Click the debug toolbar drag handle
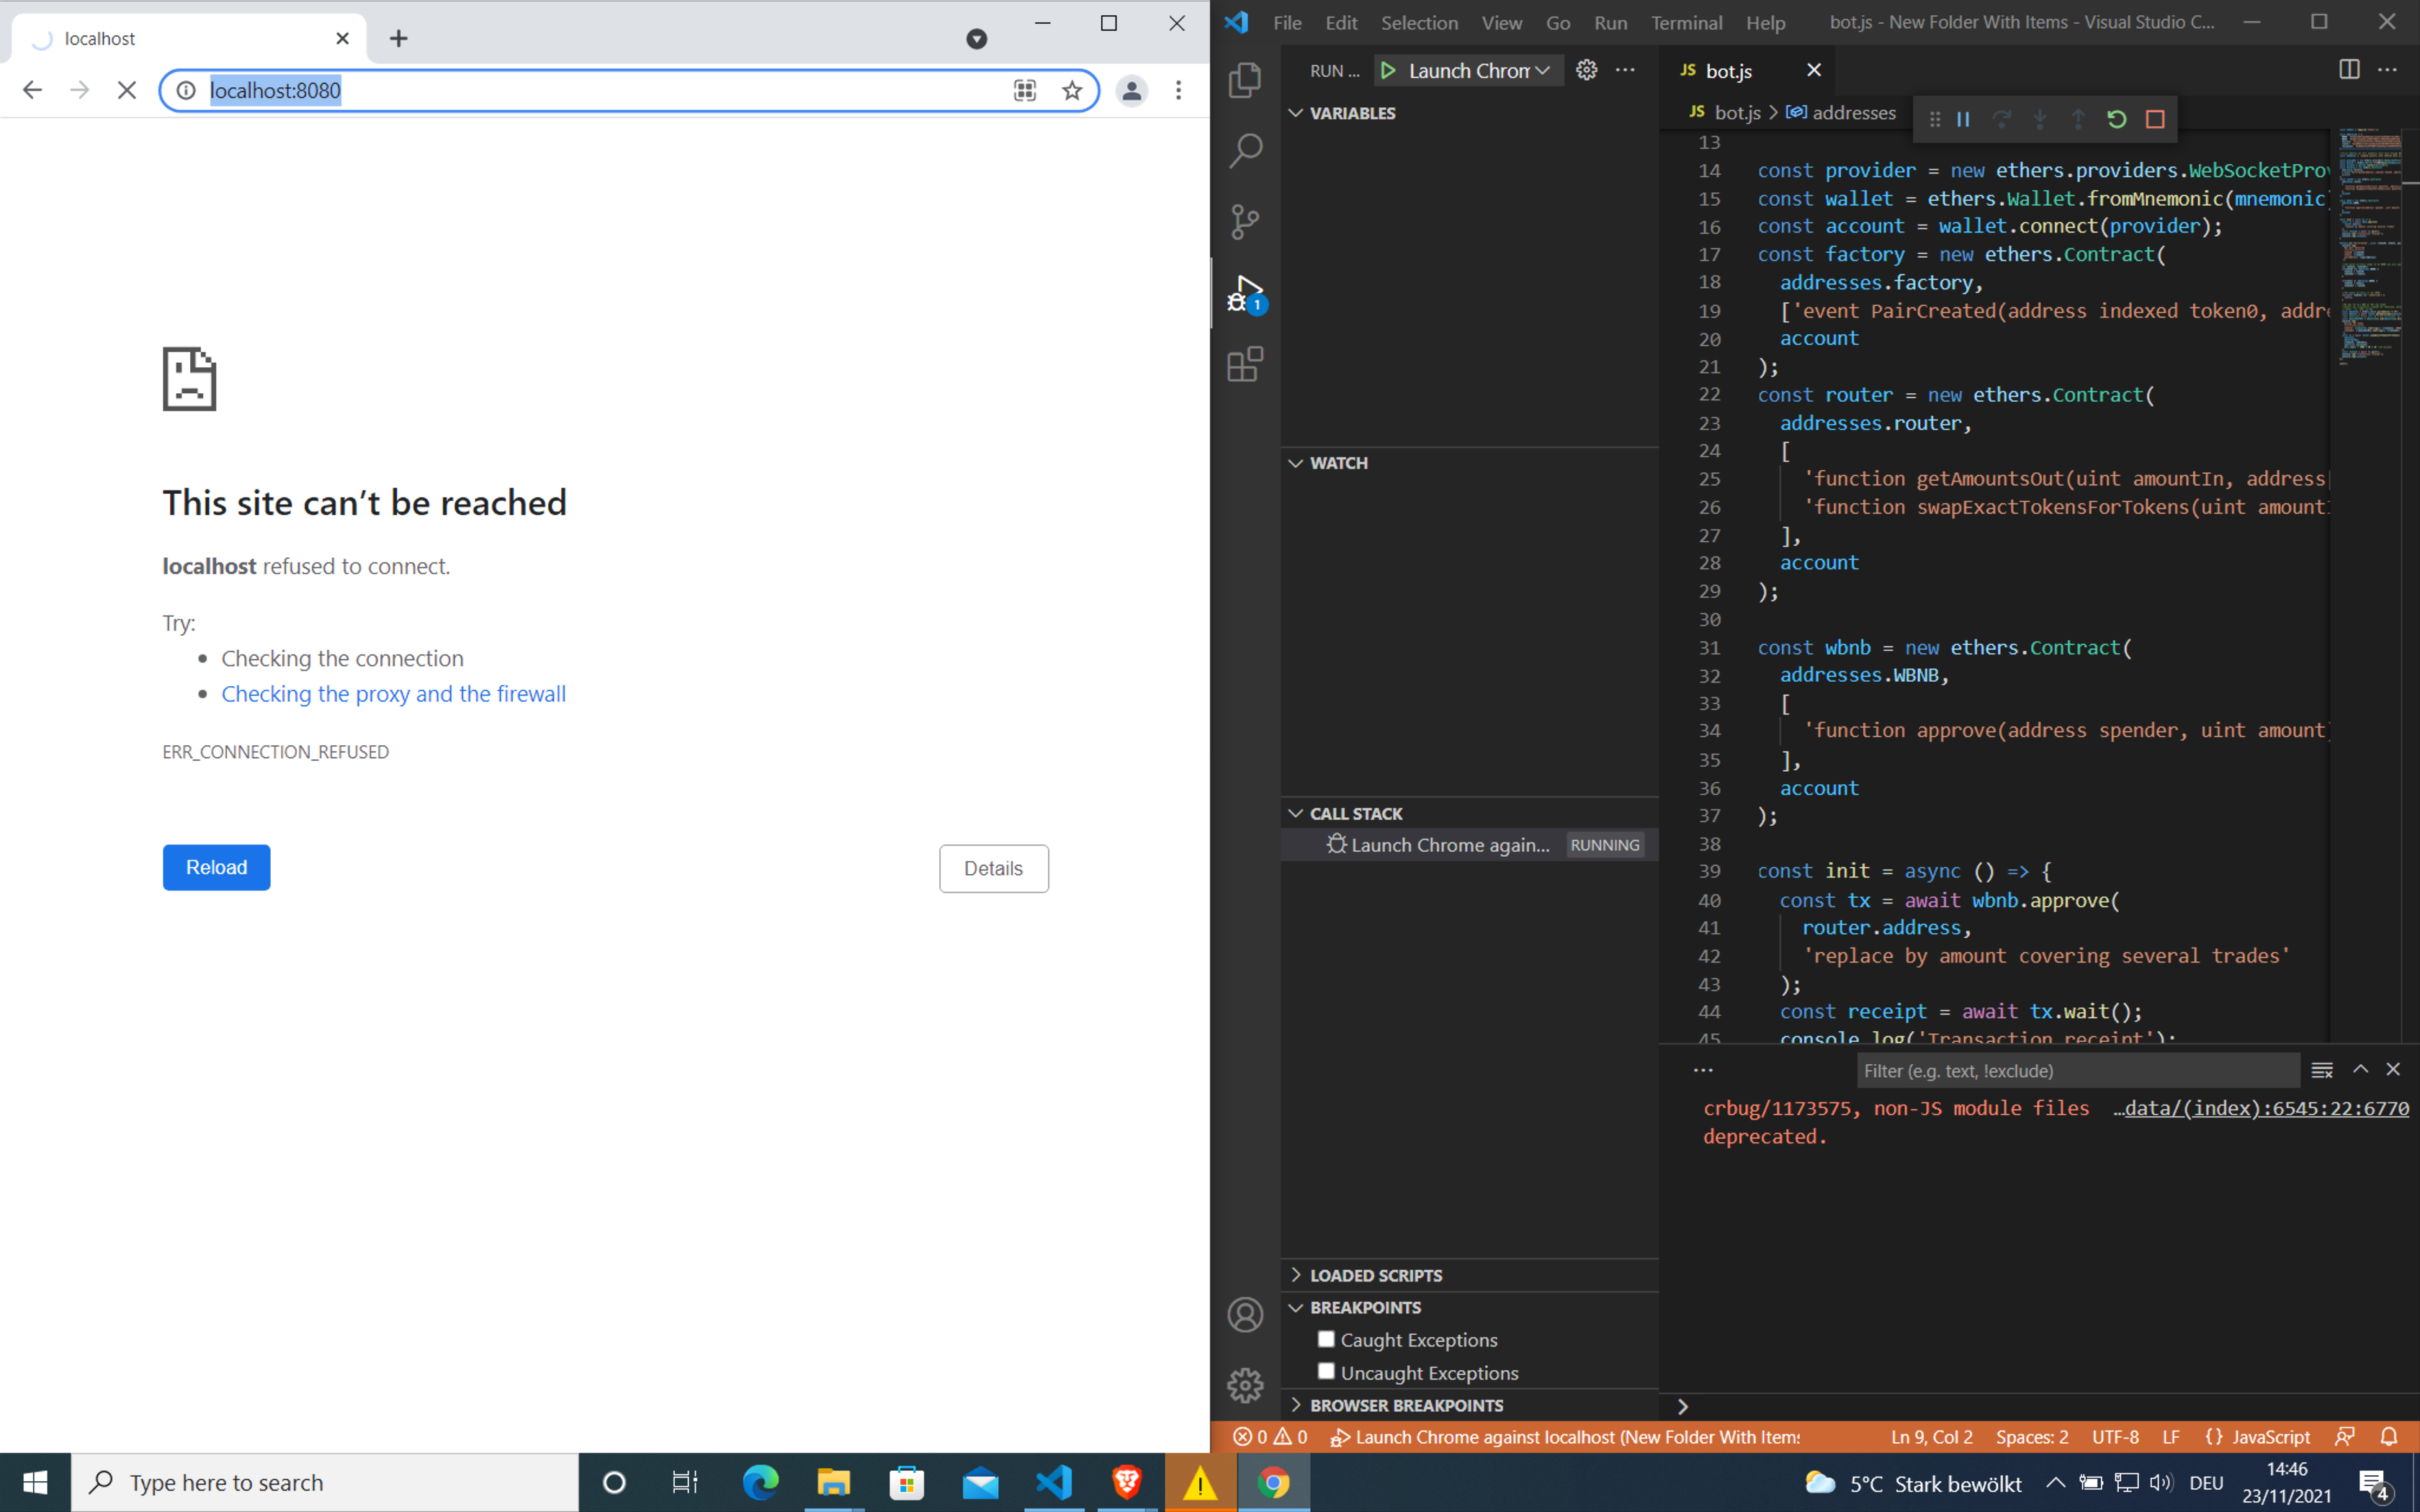2420x1512 pixels. (x=1934, y=119)
